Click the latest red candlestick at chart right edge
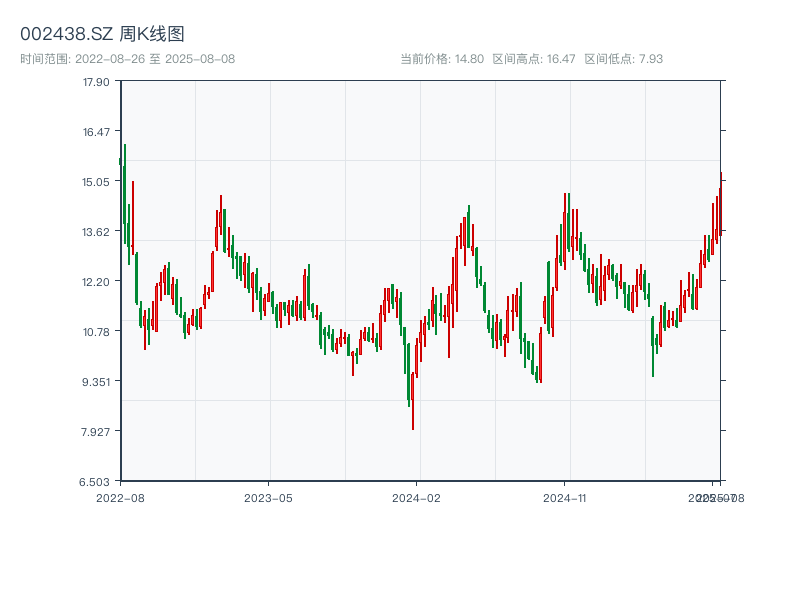Viewport: 800px width, 600px height. (721, 204)
